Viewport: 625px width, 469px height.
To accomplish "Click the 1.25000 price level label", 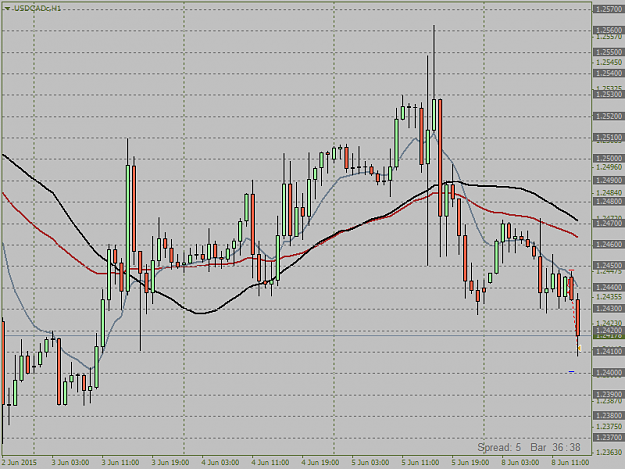I will click(609, 159).
